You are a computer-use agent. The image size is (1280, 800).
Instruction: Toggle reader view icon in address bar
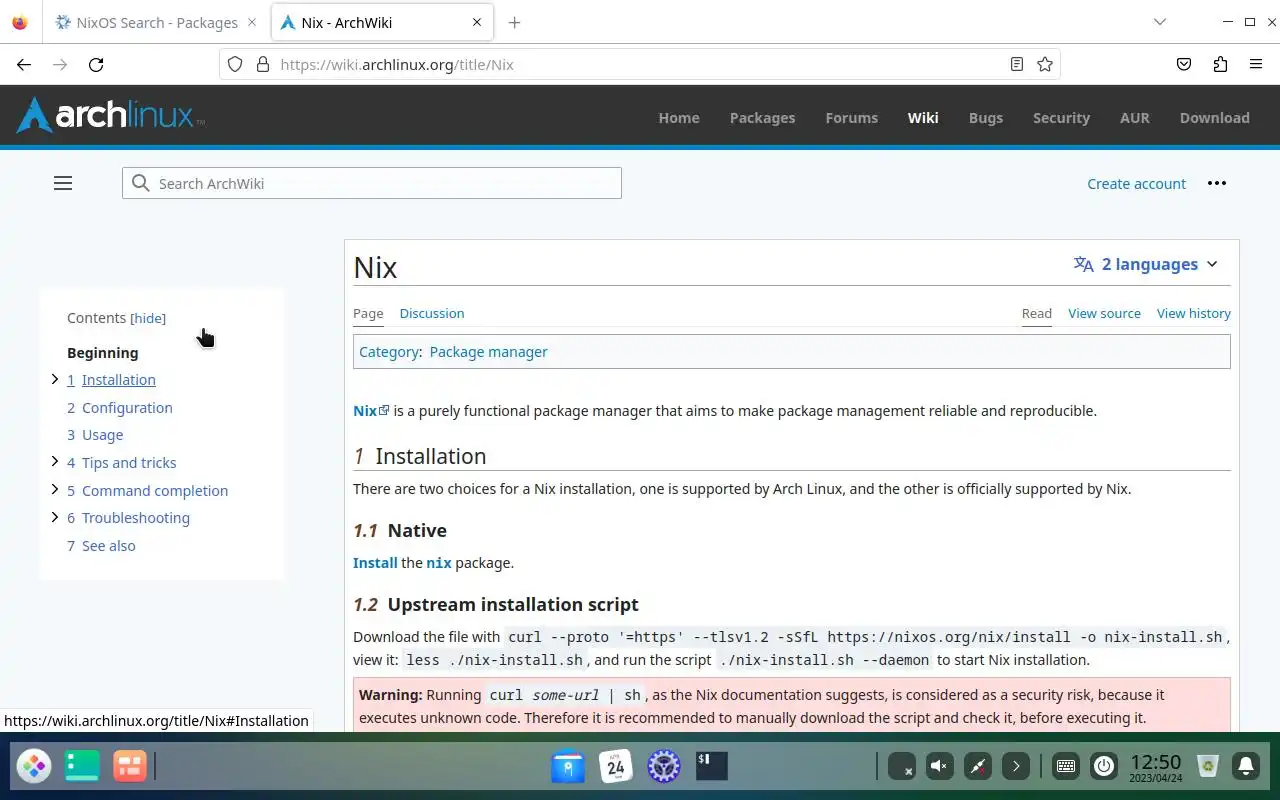pyautogui.click(x=1017, y=64)
